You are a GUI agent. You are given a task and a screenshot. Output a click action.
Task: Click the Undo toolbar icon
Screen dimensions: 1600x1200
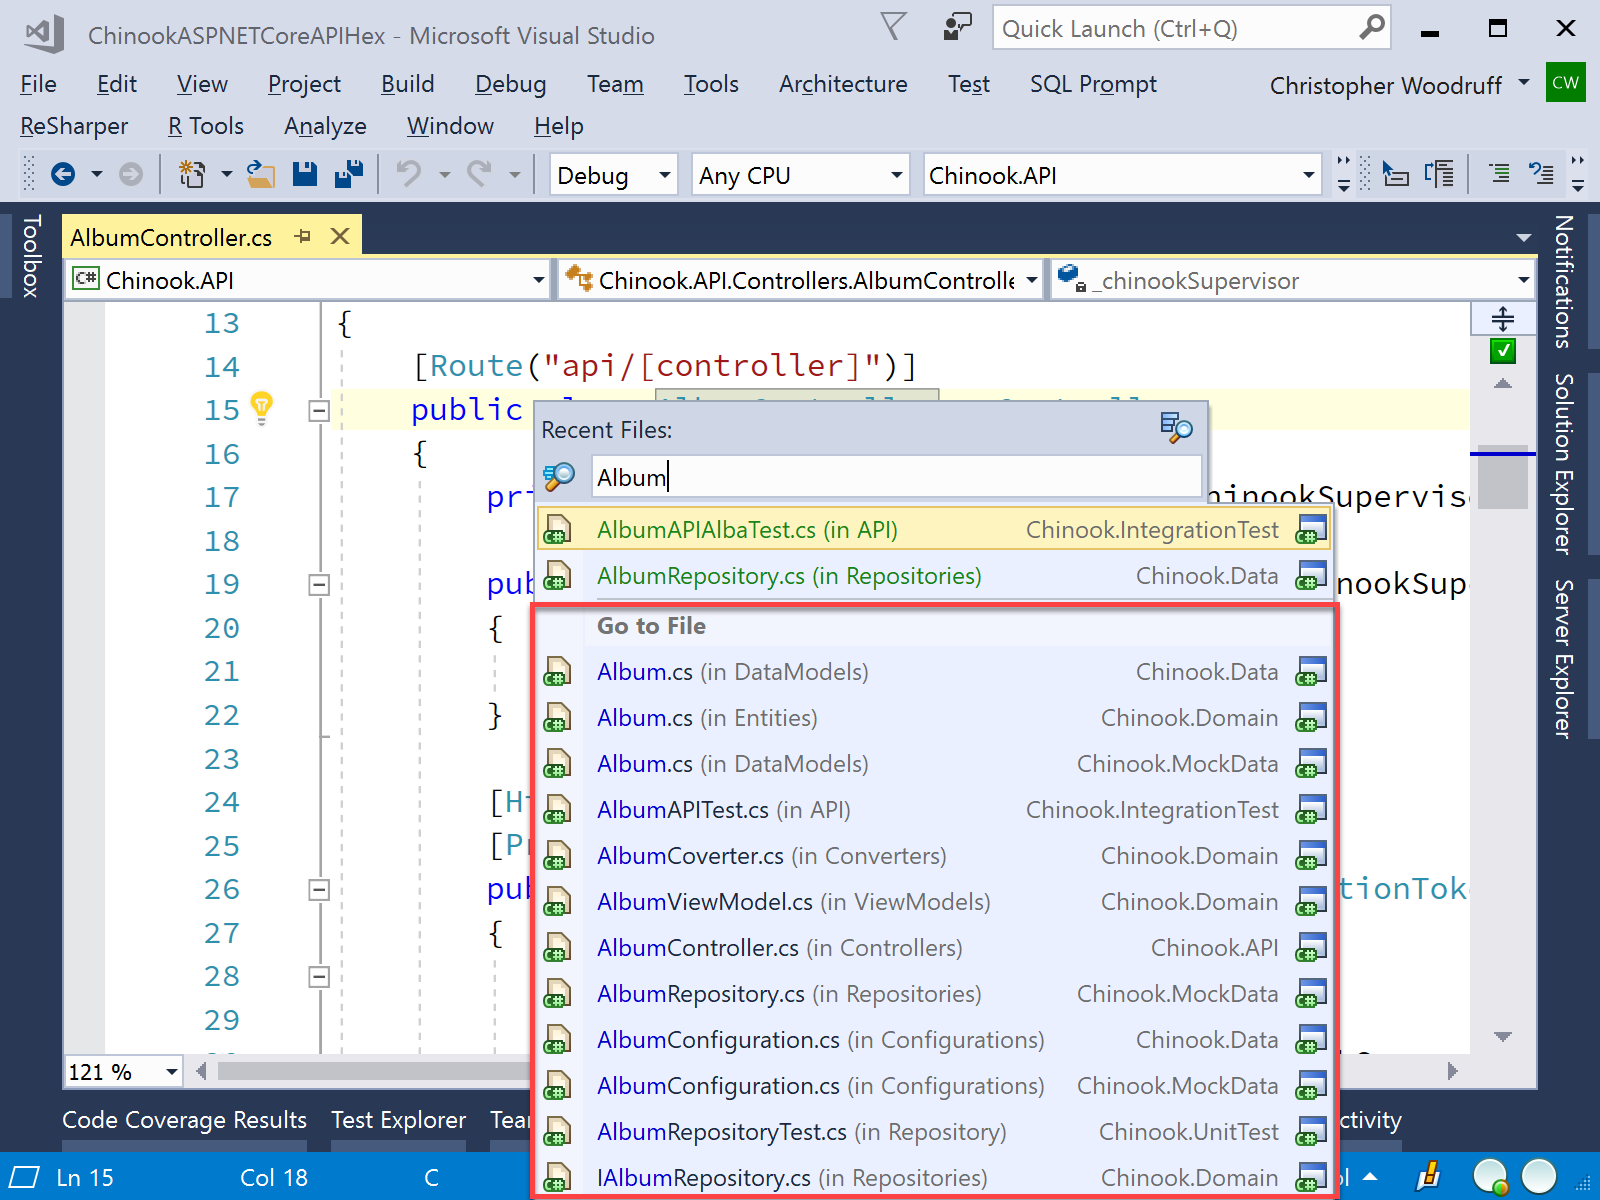408,175
